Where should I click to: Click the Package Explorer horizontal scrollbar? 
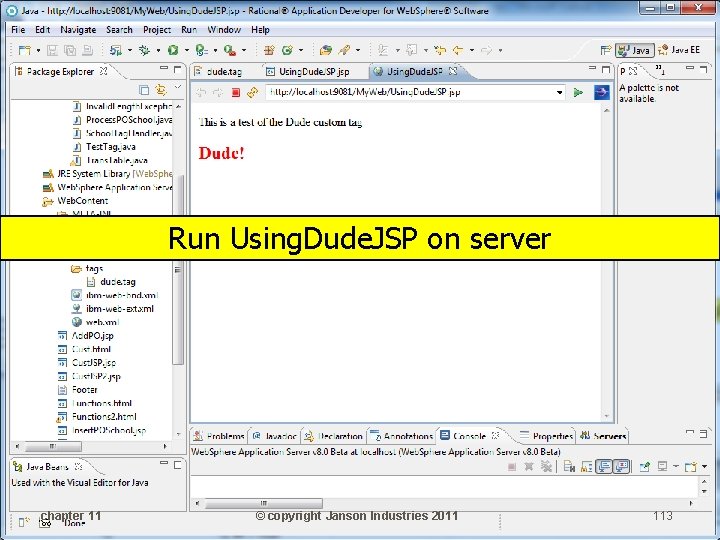(x=90, y=446)
